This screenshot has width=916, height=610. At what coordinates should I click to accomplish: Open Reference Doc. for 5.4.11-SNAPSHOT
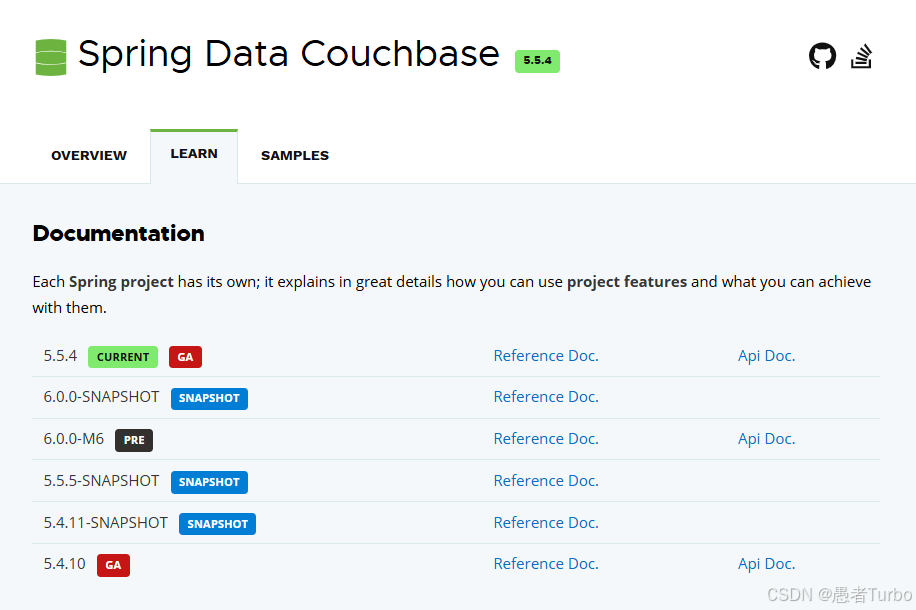pos(546,523)
